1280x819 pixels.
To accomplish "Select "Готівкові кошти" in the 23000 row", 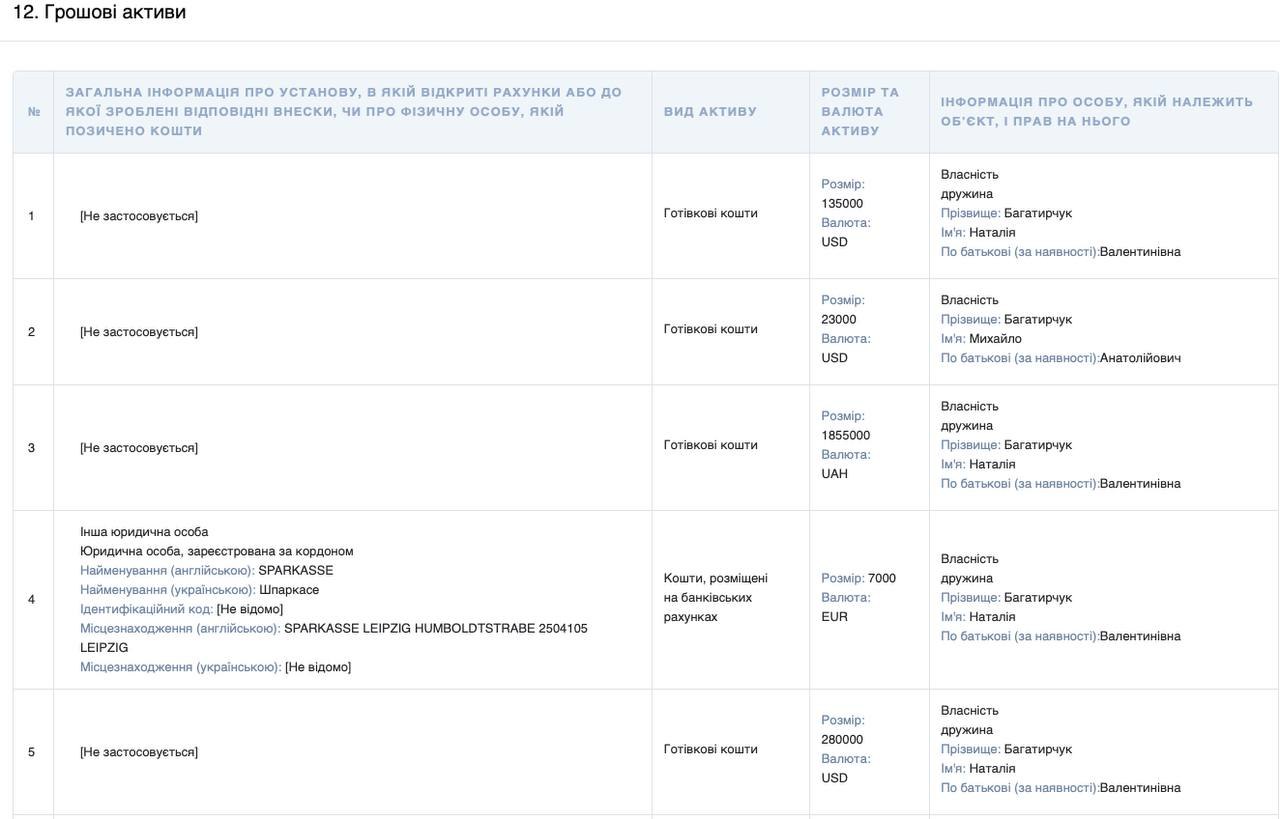I will coord(711,329).
